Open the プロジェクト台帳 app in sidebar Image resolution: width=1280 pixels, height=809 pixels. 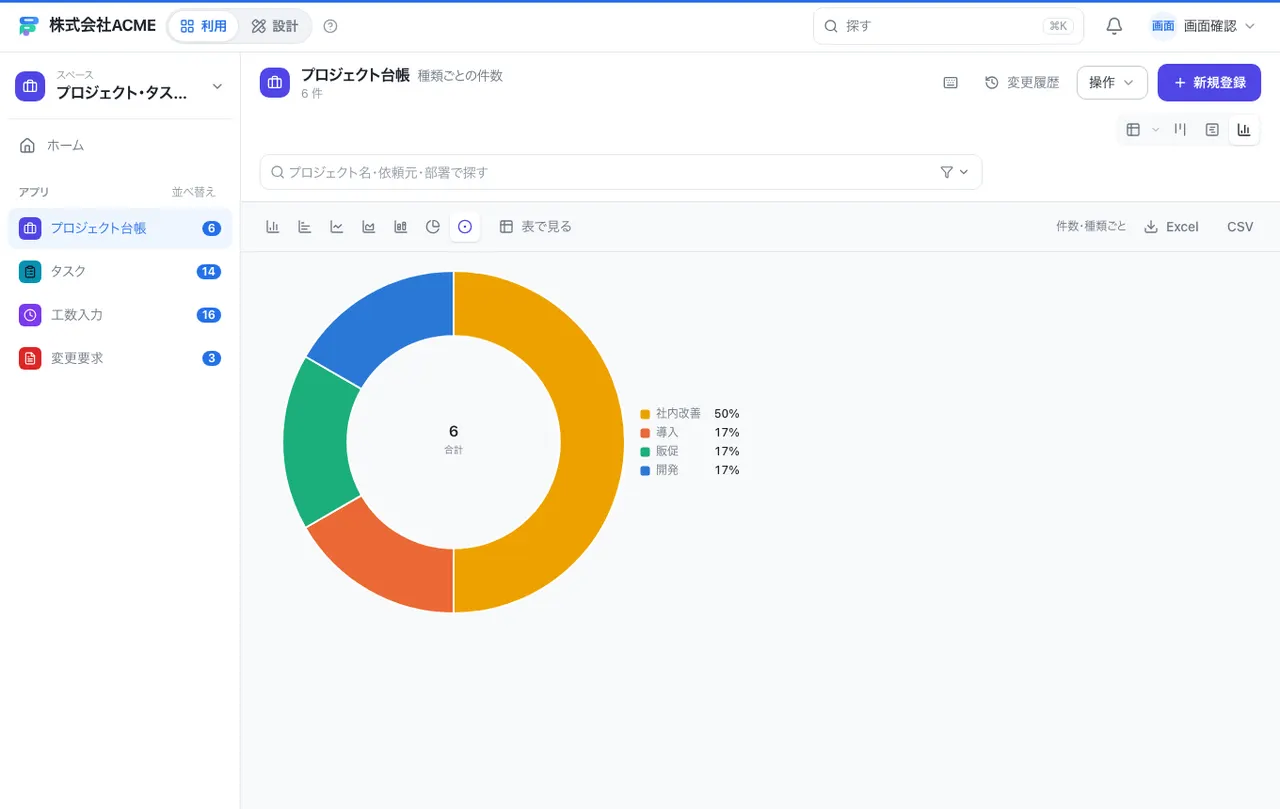coord(120,228)
